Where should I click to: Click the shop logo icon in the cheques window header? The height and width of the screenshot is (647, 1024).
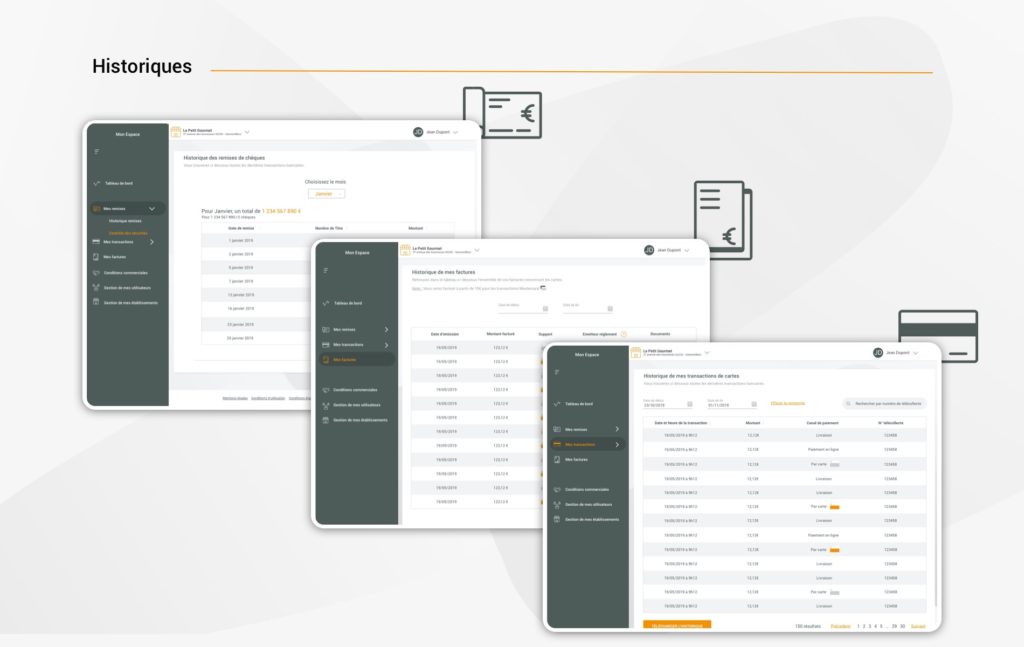point(176,132)
